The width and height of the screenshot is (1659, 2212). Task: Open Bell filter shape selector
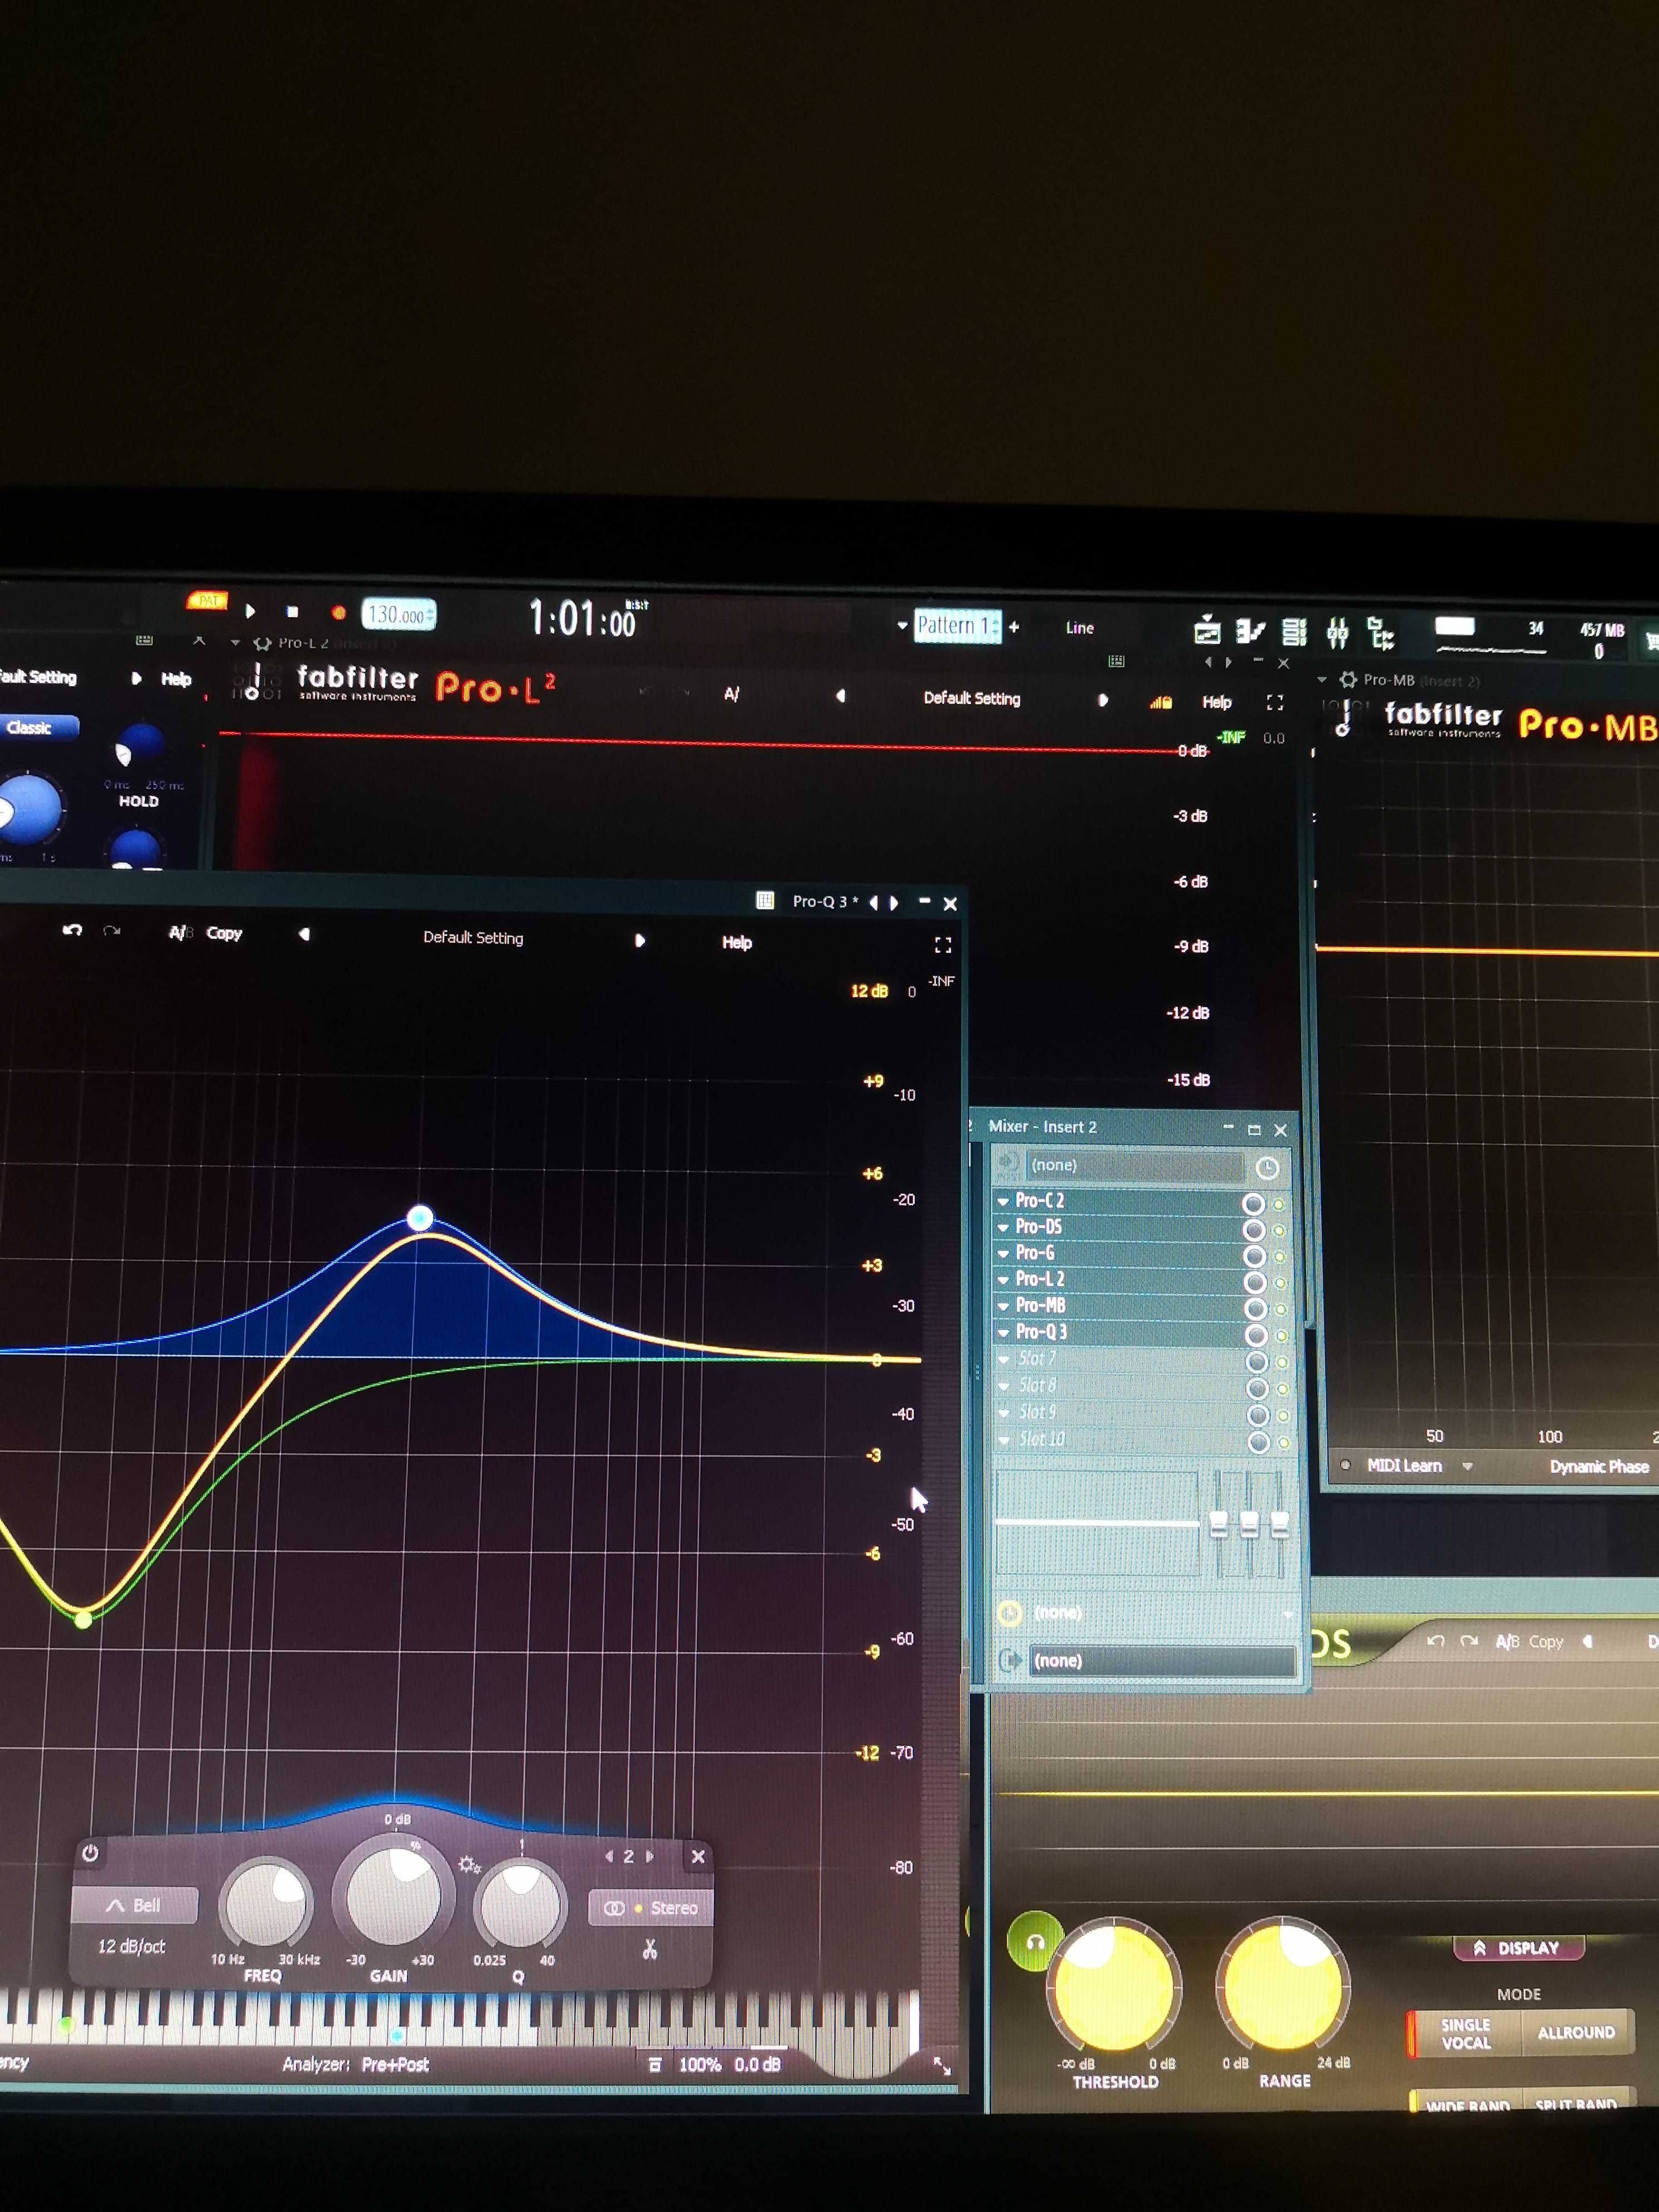click(x=134, y=1906)
